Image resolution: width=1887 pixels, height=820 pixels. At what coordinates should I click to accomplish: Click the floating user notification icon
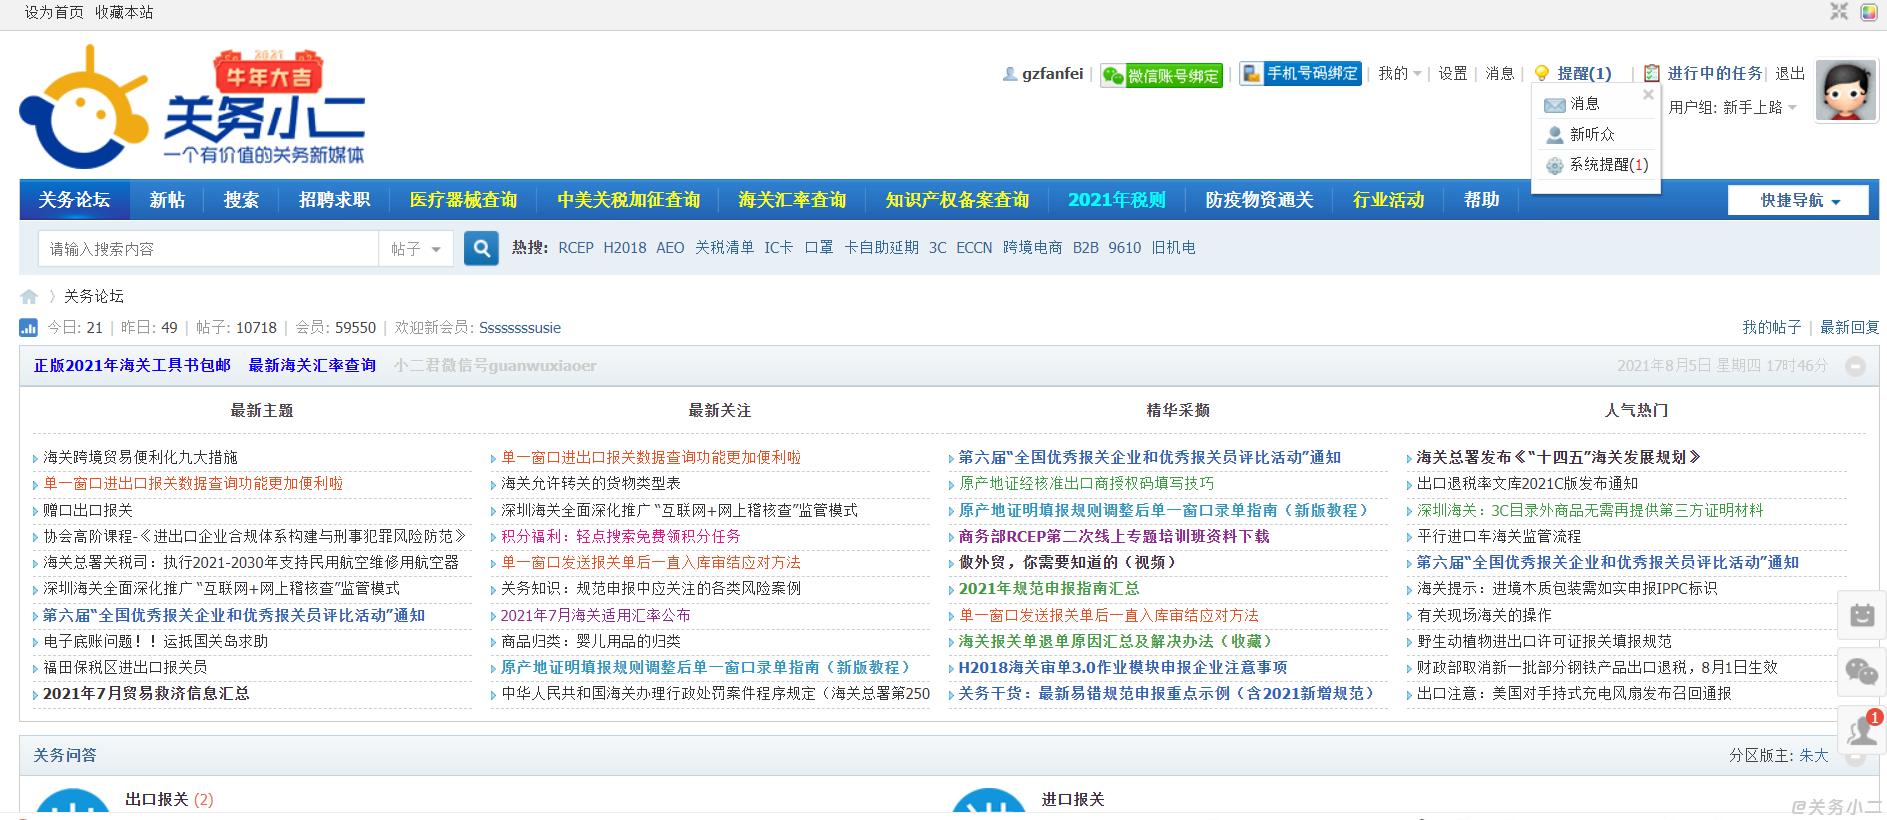click(1862, 729)
